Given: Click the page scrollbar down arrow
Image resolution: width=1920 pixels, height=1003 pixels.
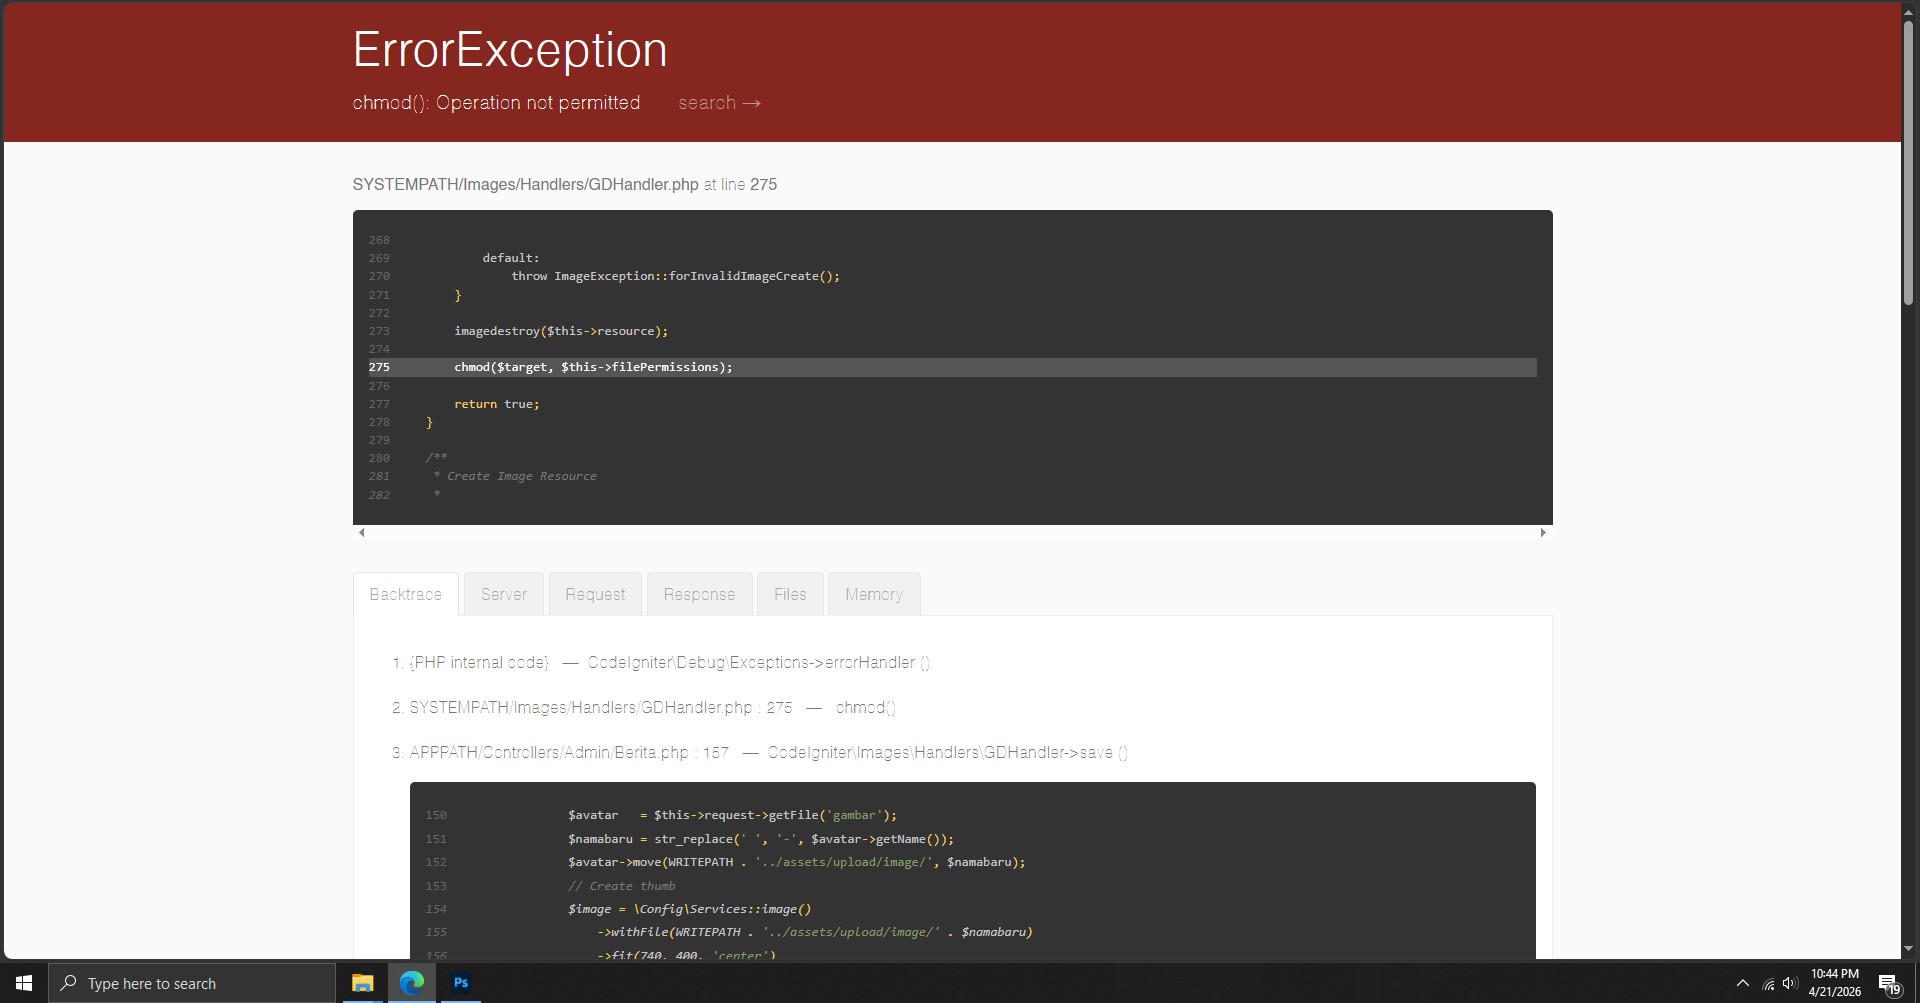Looking at the screenshot, I should [1908, 948].
